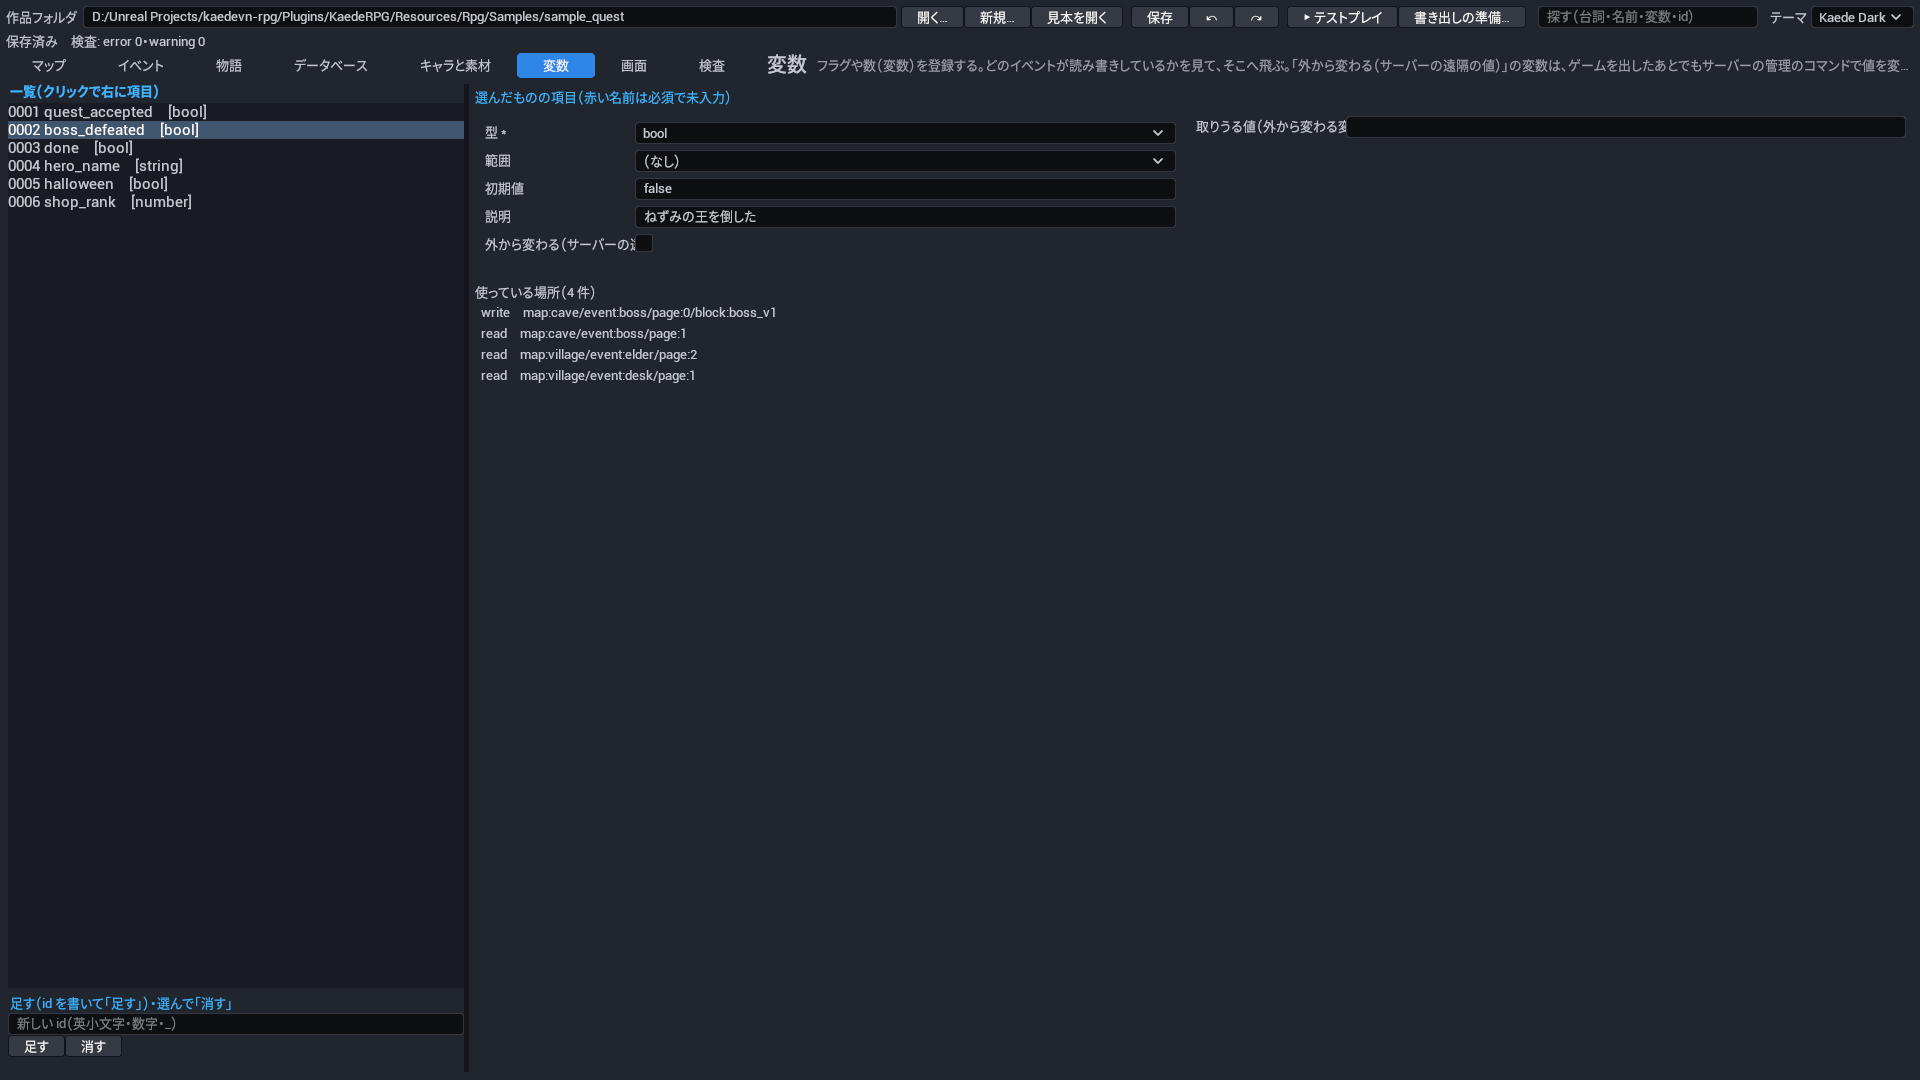Image resolution: width=1920 pixels, height=1080 pixels.
Task: Click the 初期値 false field
Action: click(905, 189)
